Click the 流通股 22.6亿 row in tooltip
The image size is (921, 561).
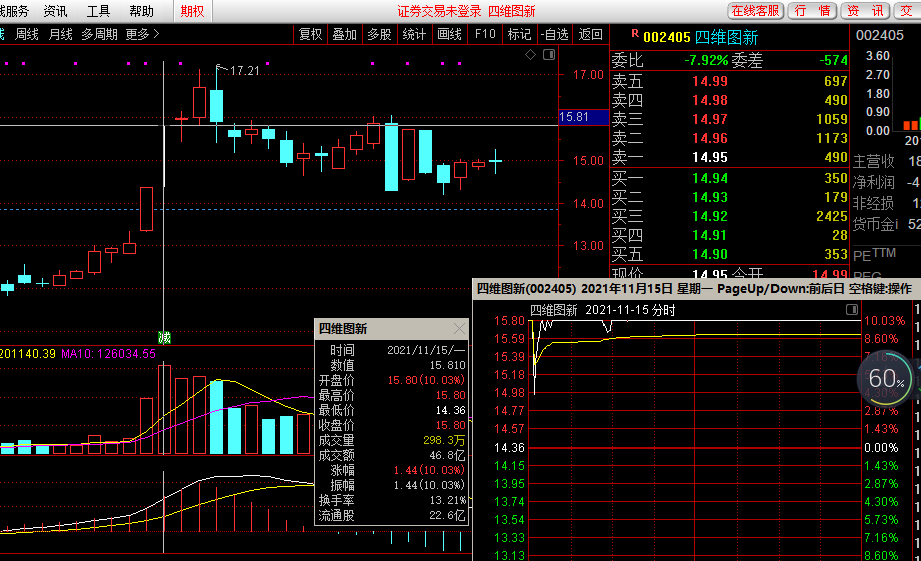(x=391, y=515)
